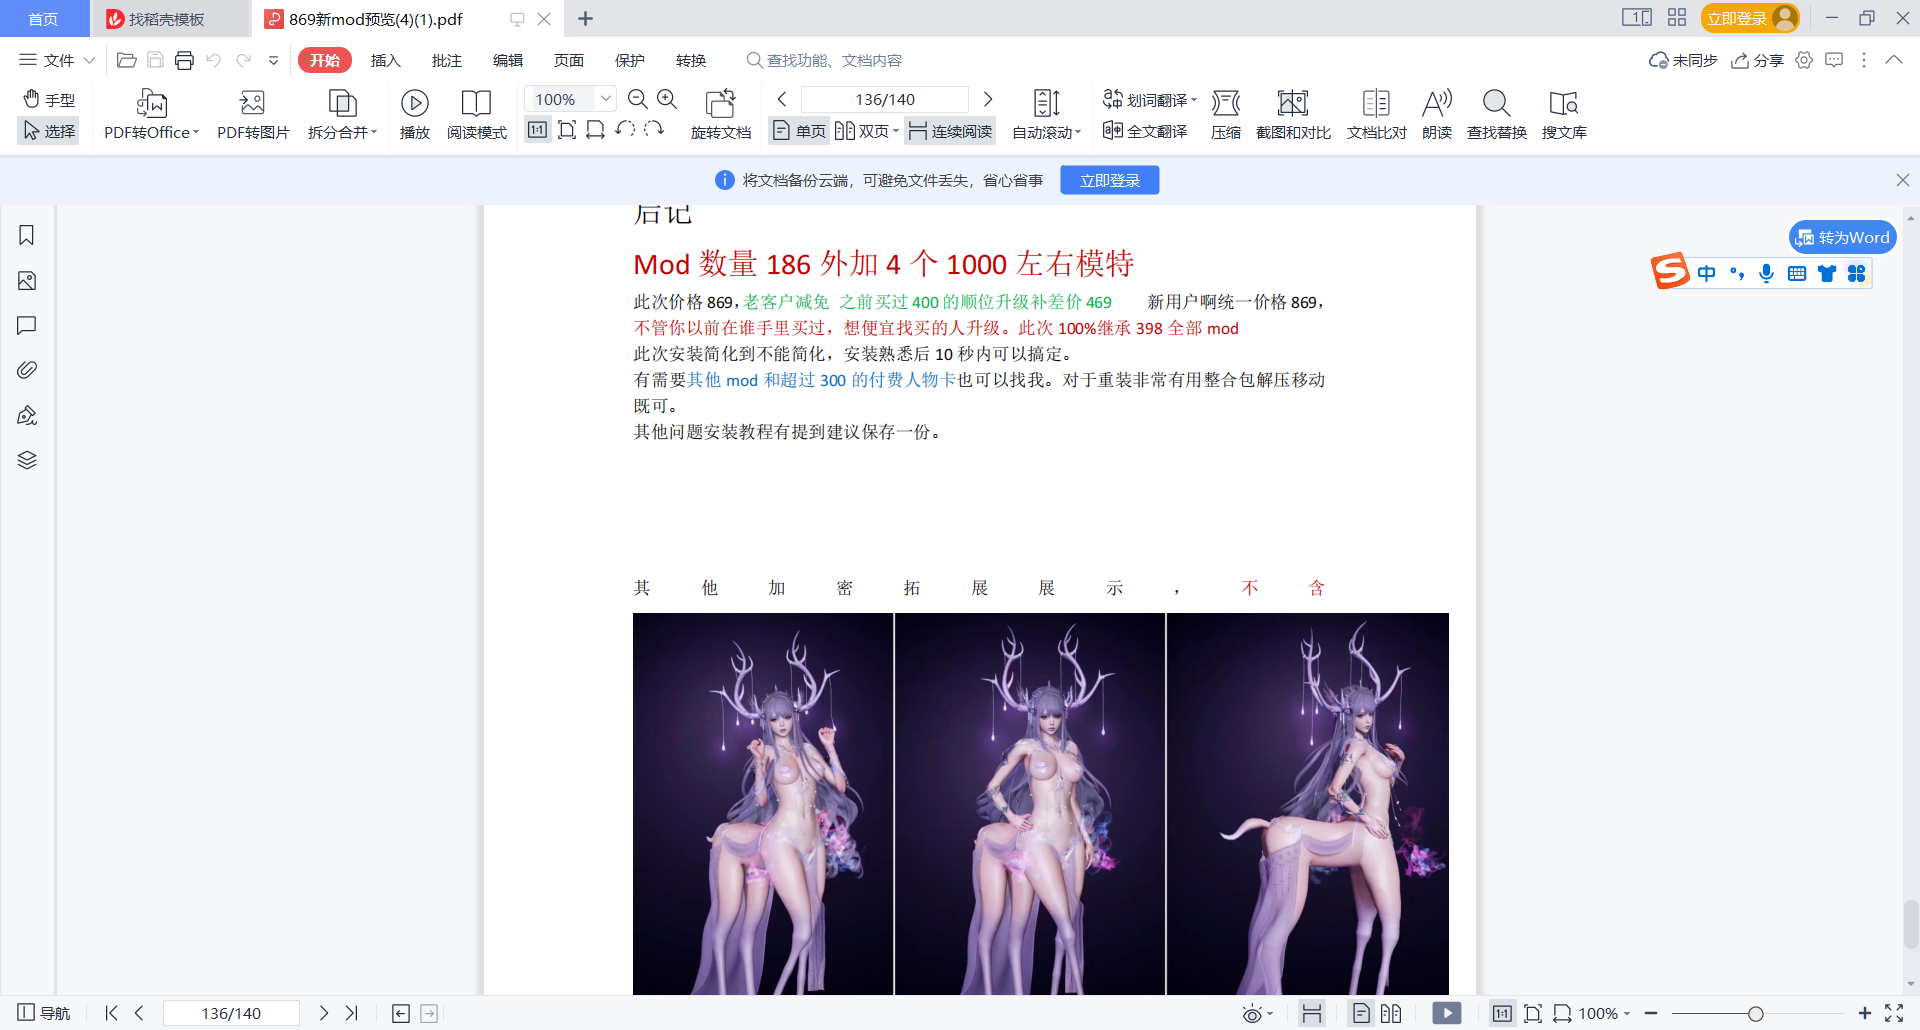1920x1030 pixels.
Task: Toggle status bar single page layout icon
Action: (x=1361, y=1013)
